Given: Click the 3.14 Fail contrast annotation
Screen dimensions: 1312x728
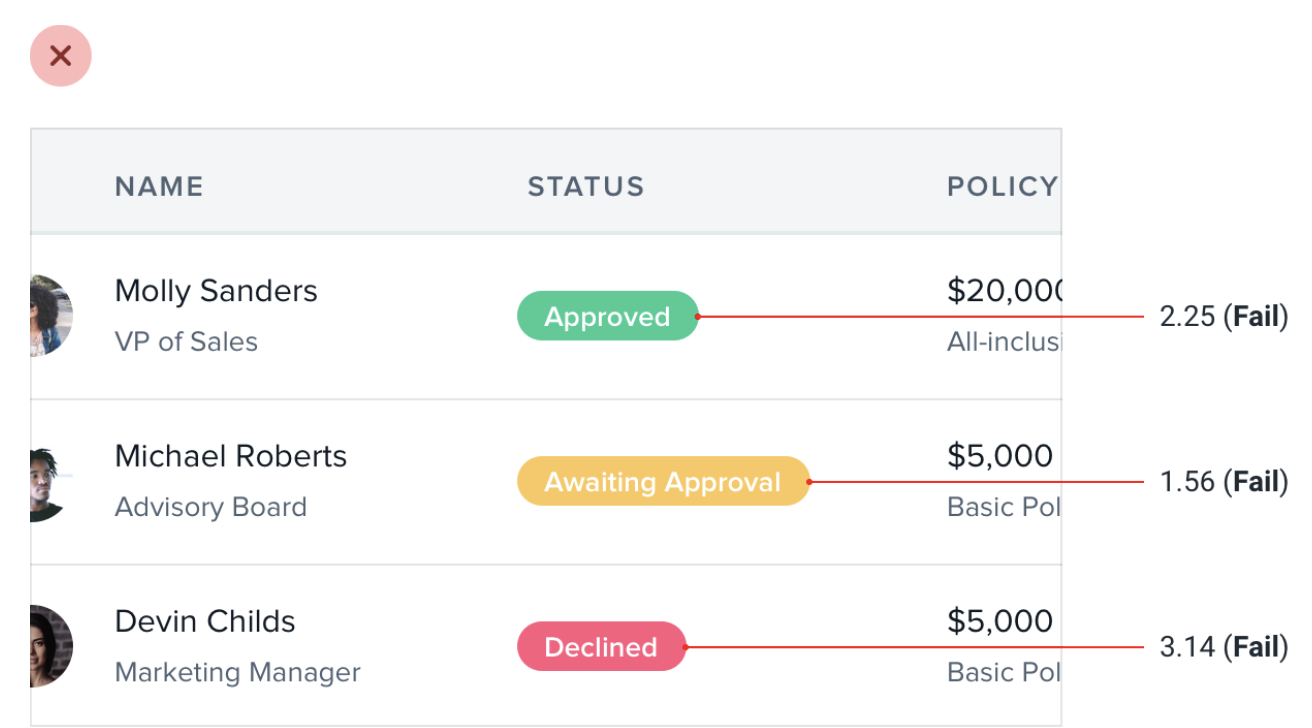Looking at the screenshot, I should pos(1224,647).
